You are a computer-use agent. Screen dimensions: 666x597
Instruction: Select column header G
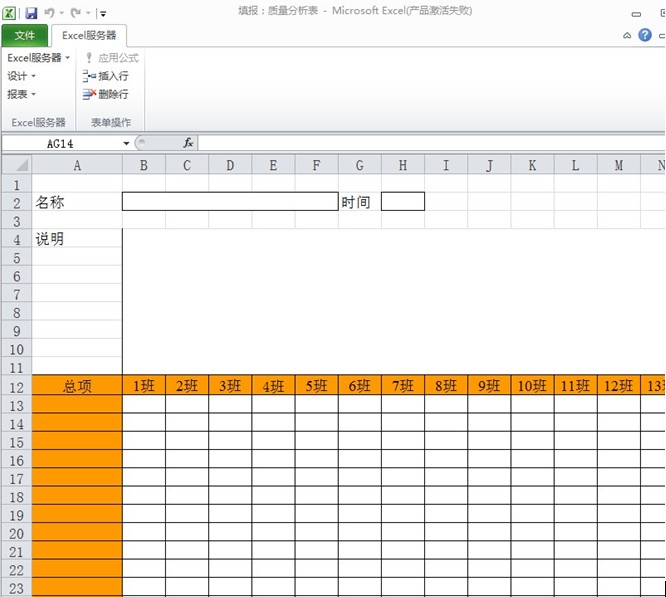pyautogui.click(x=359, y=165)
